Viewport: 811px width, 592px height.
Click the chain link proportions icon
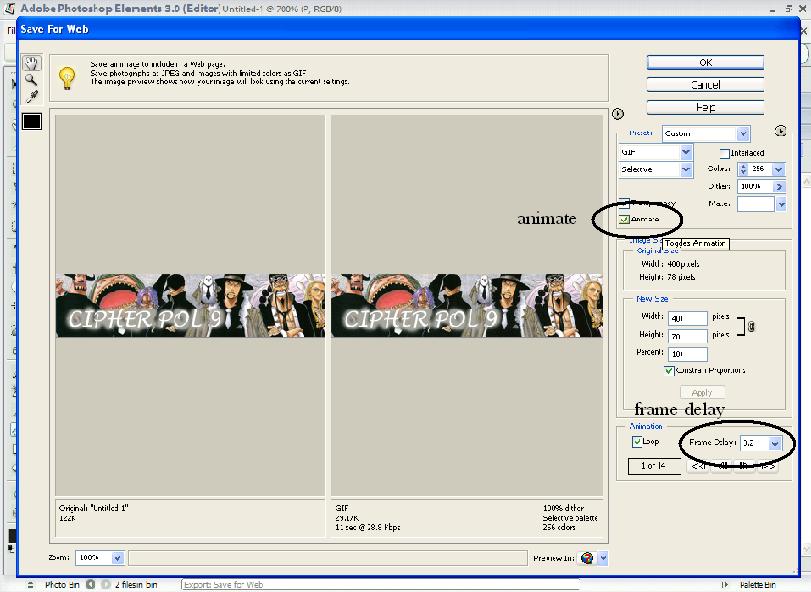752,327
